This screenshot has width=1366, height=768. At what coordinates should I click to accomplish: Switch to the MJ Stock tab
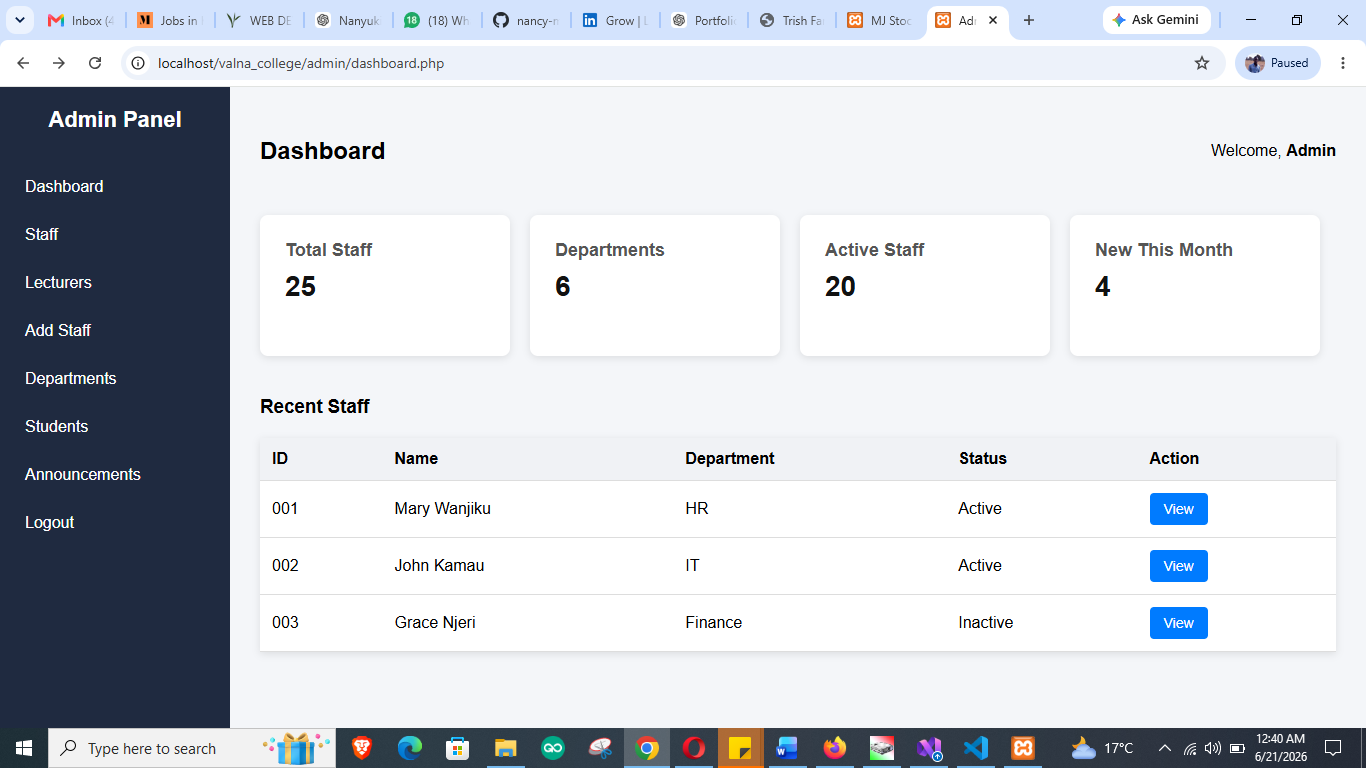[879, 20]
